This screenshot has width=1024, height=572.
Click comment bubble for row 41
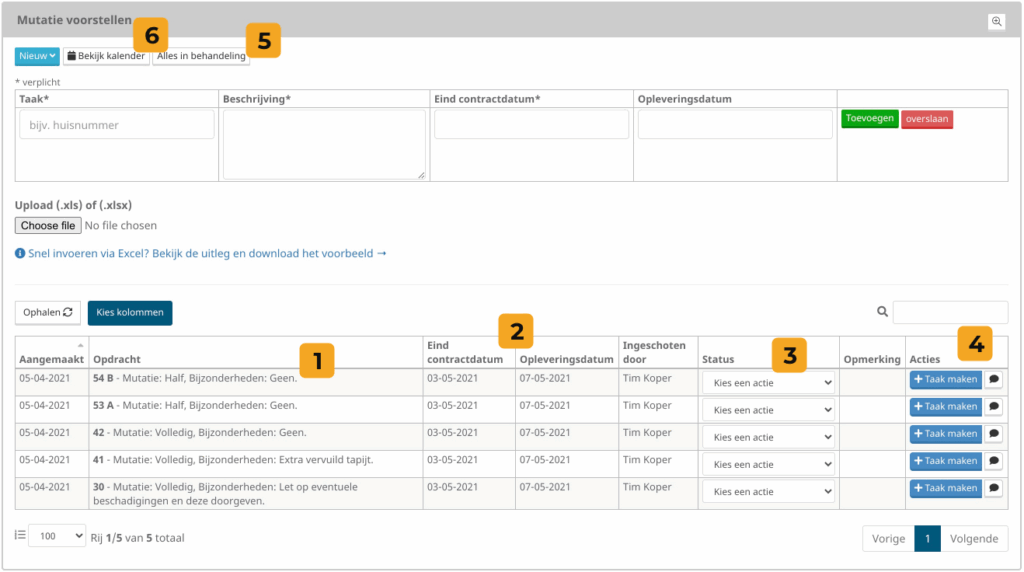(994, 461)
